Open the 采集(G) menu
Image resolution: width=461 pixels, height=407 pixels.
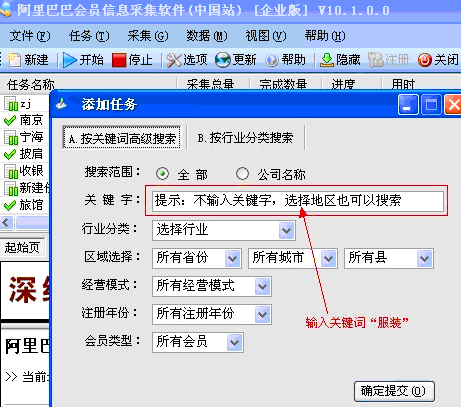tap(148, 36)
